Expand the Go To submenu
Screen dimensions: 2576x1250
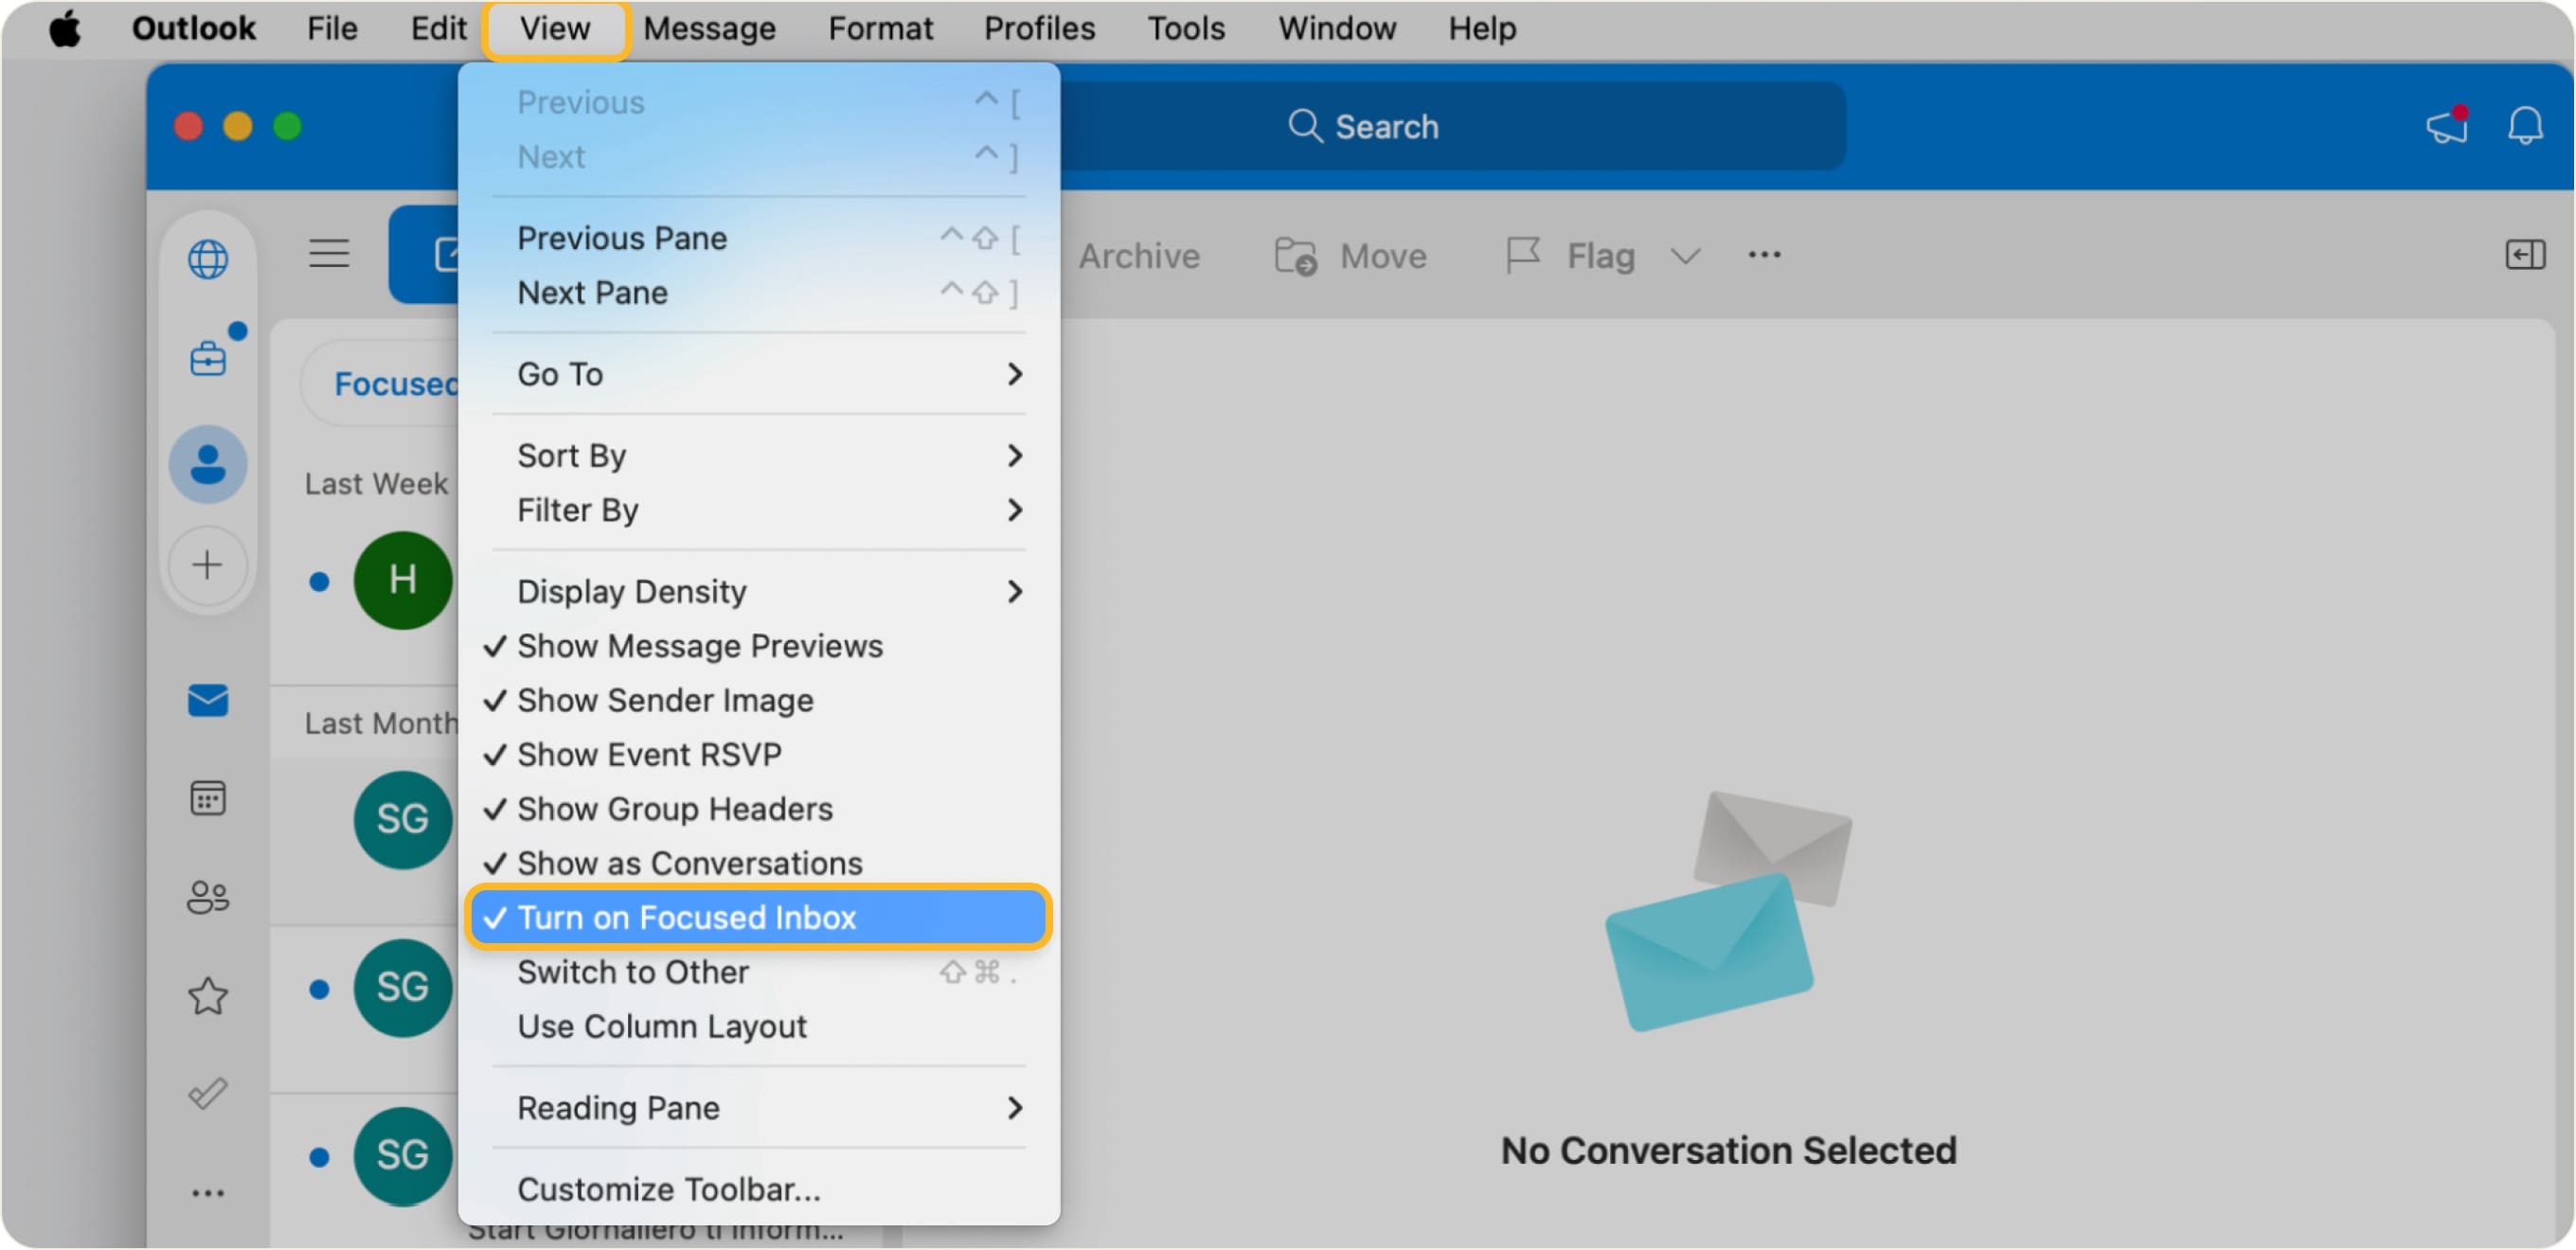[758, 374]
